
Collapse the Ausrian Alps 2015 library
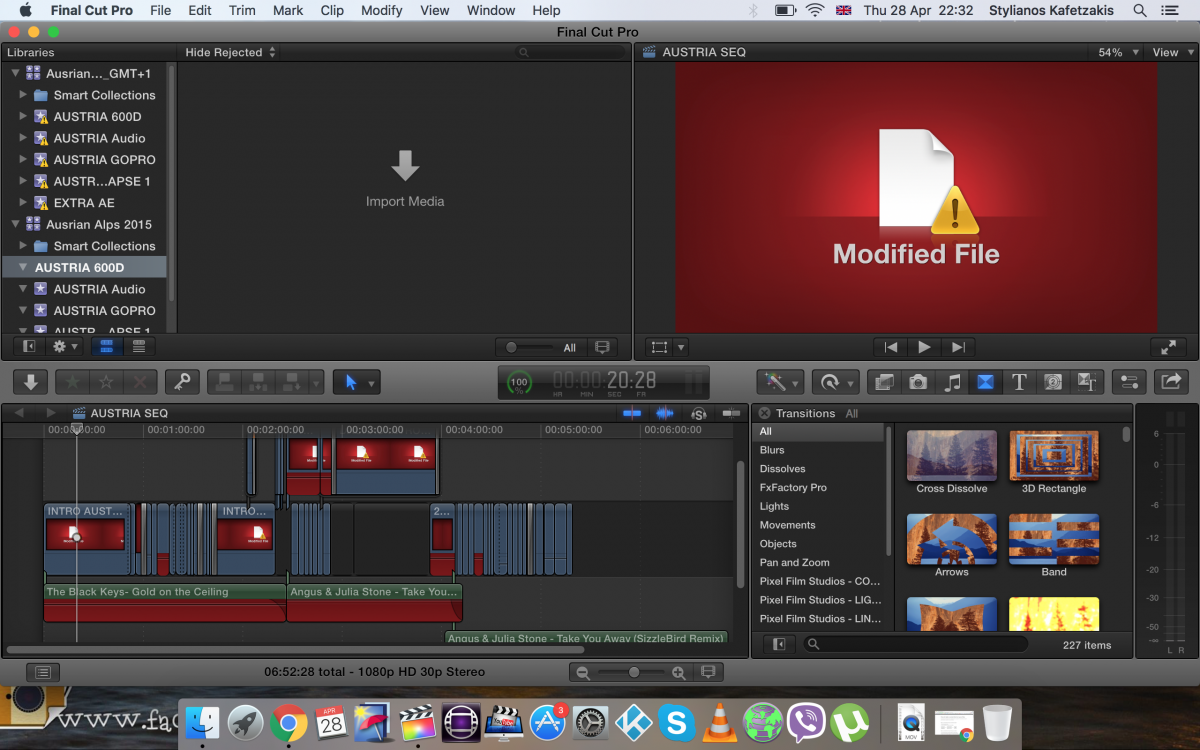coord(15,225)
